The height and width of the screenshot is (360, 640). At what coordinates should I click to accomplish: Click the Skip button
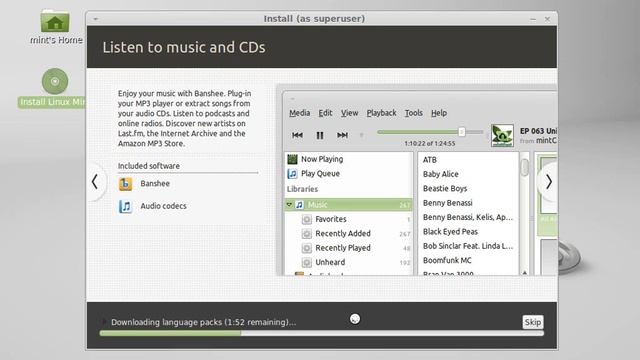pos(533,322)
